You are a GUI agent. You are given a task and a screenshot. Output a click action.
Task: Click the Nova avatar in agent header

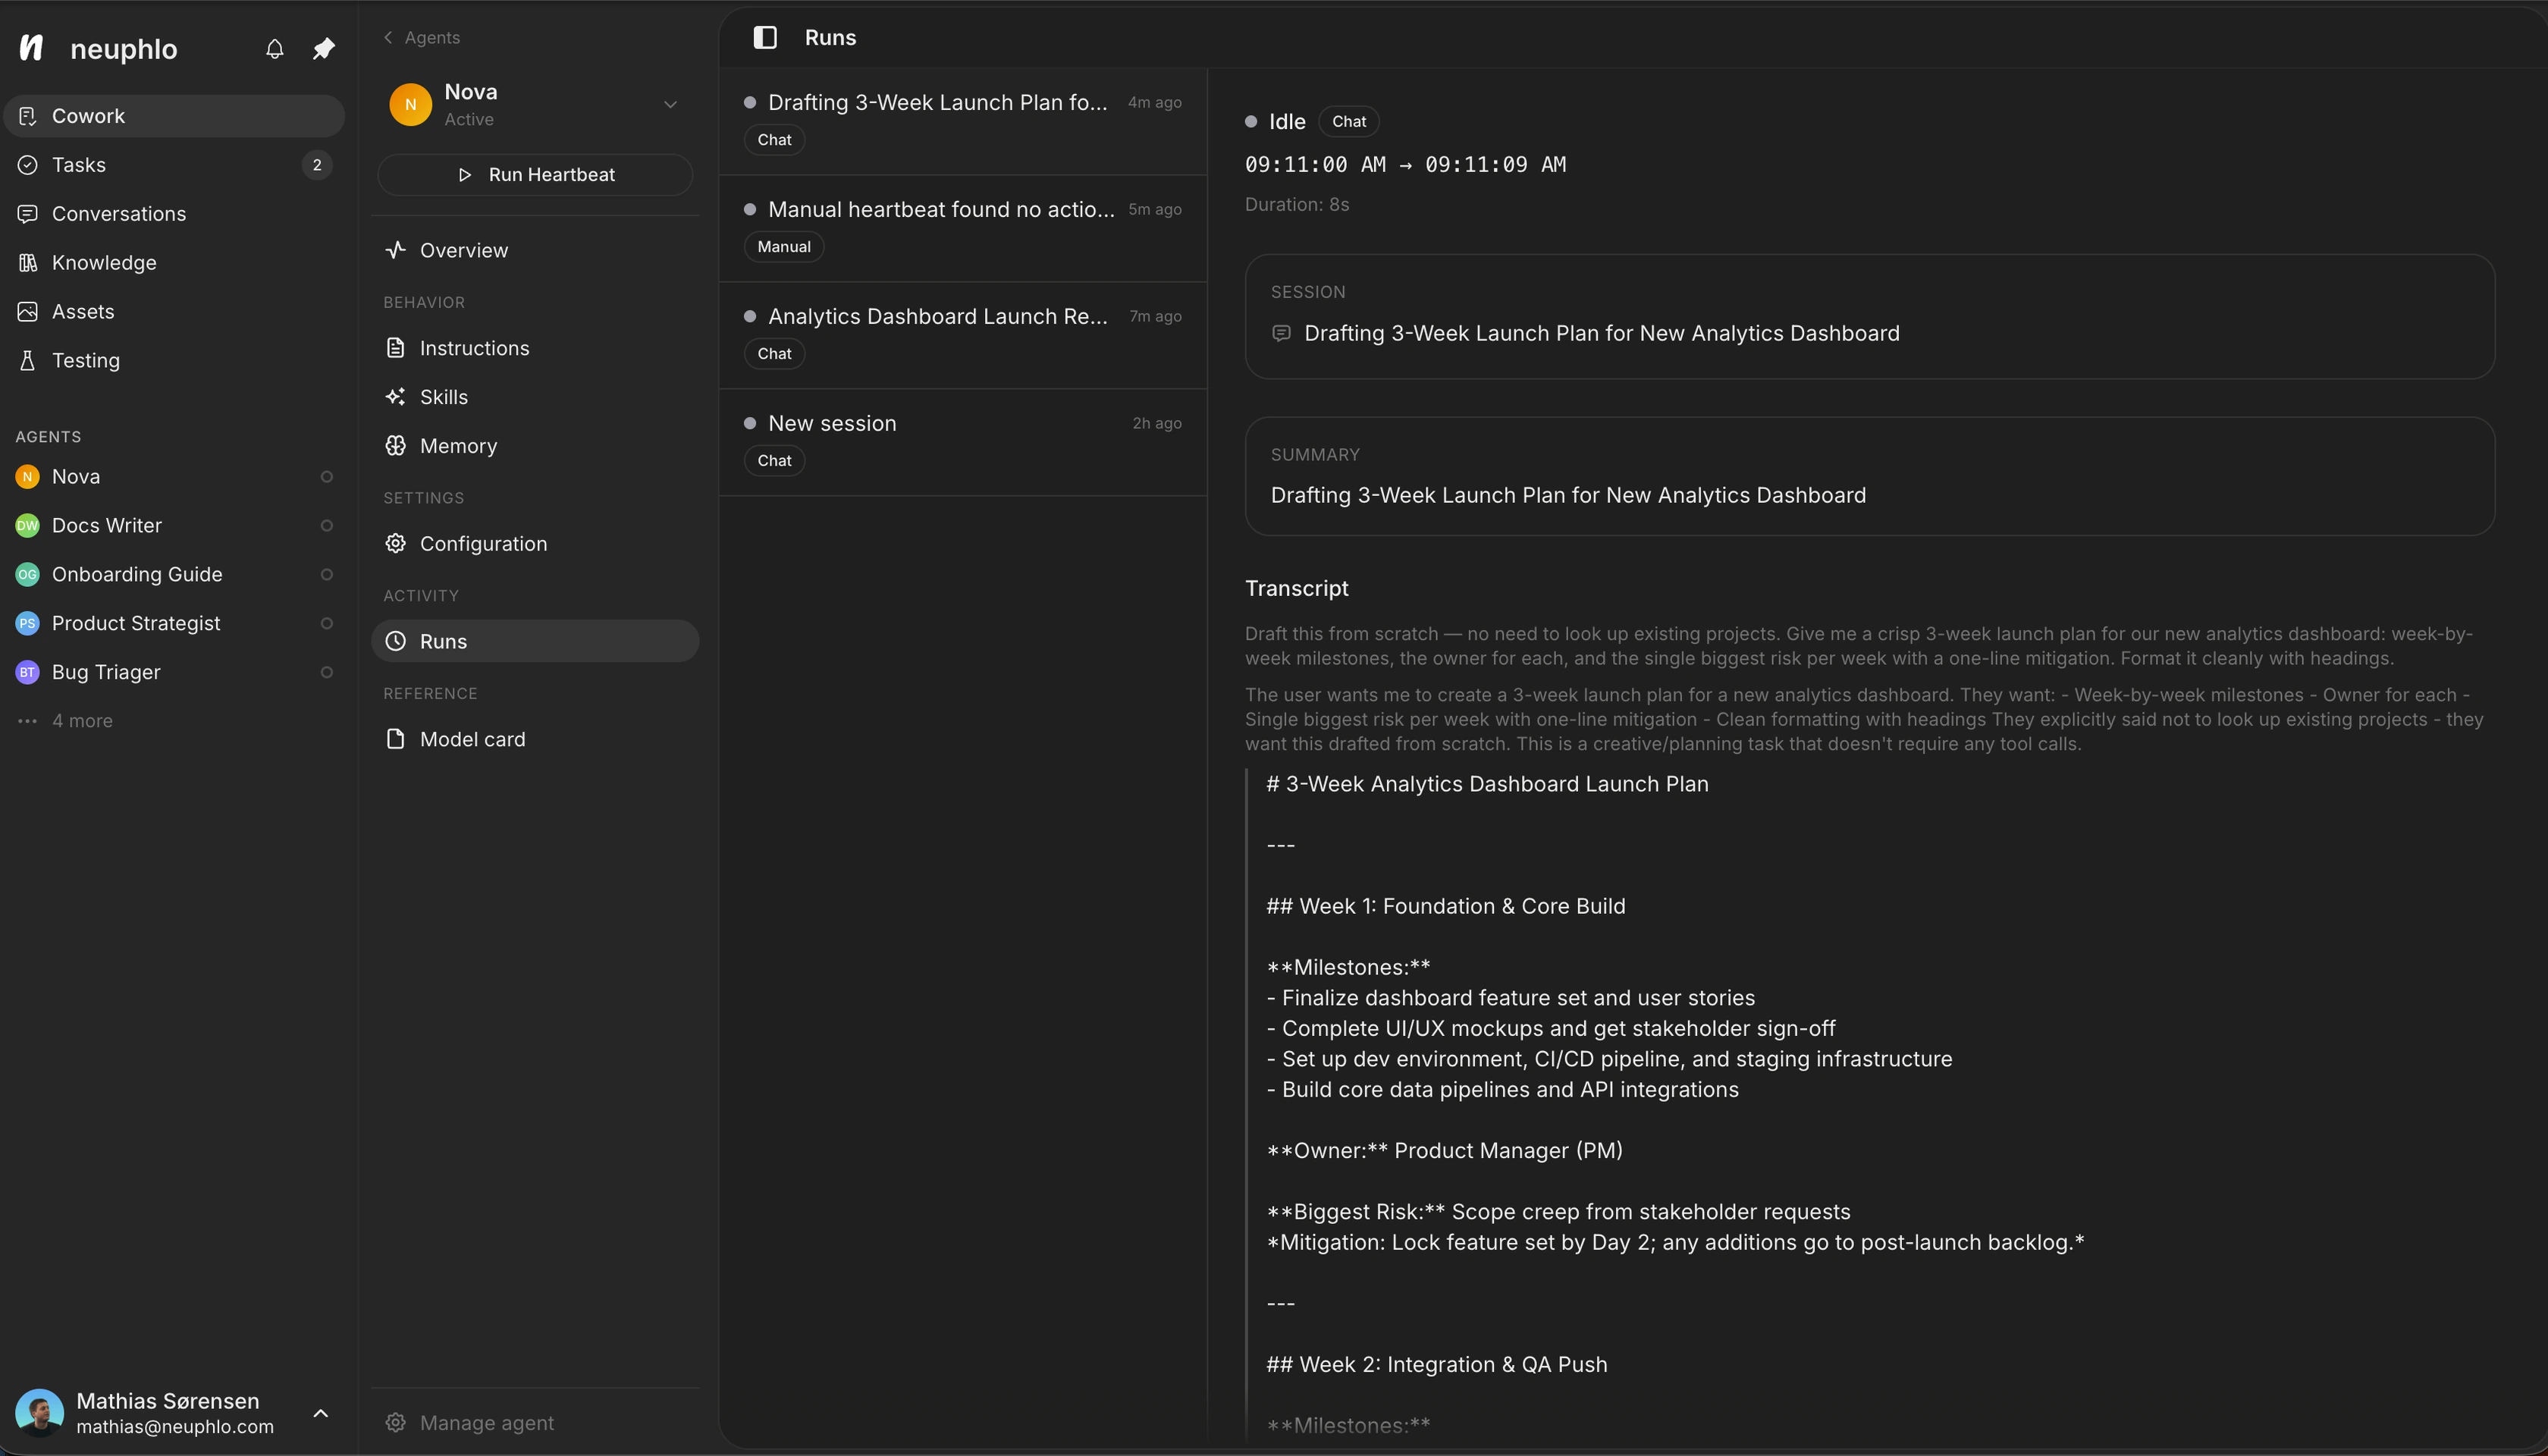pyautogui.click(x=410, y=104)
